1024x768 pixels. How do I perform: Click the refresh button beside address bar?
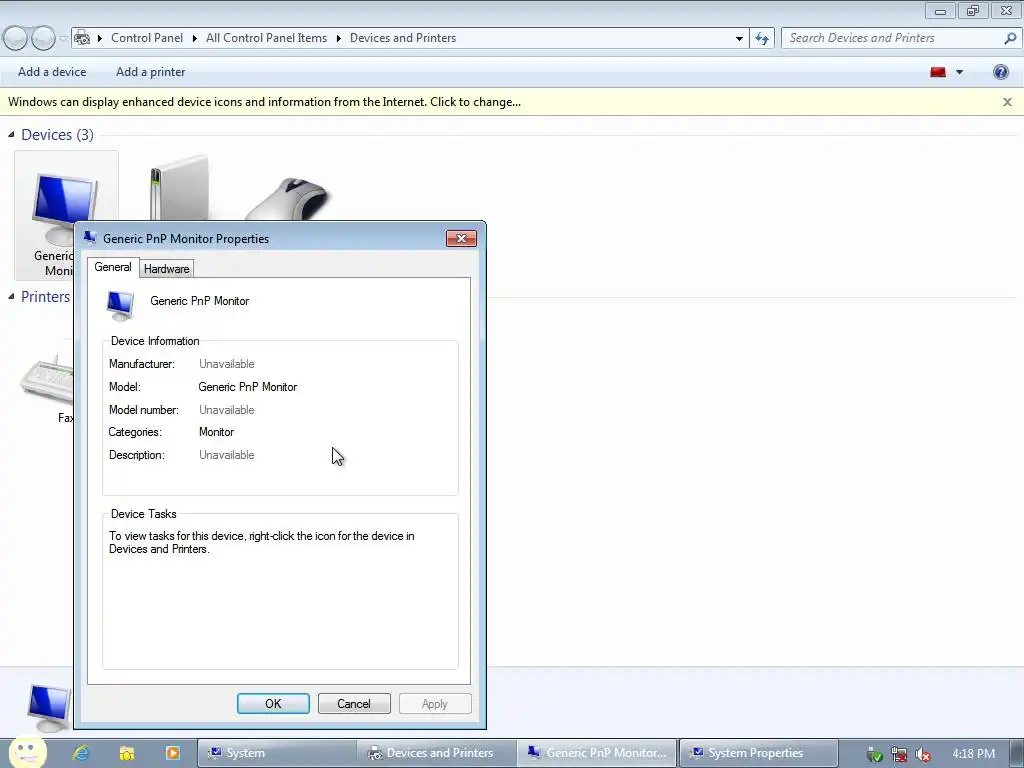click(762, 39)
